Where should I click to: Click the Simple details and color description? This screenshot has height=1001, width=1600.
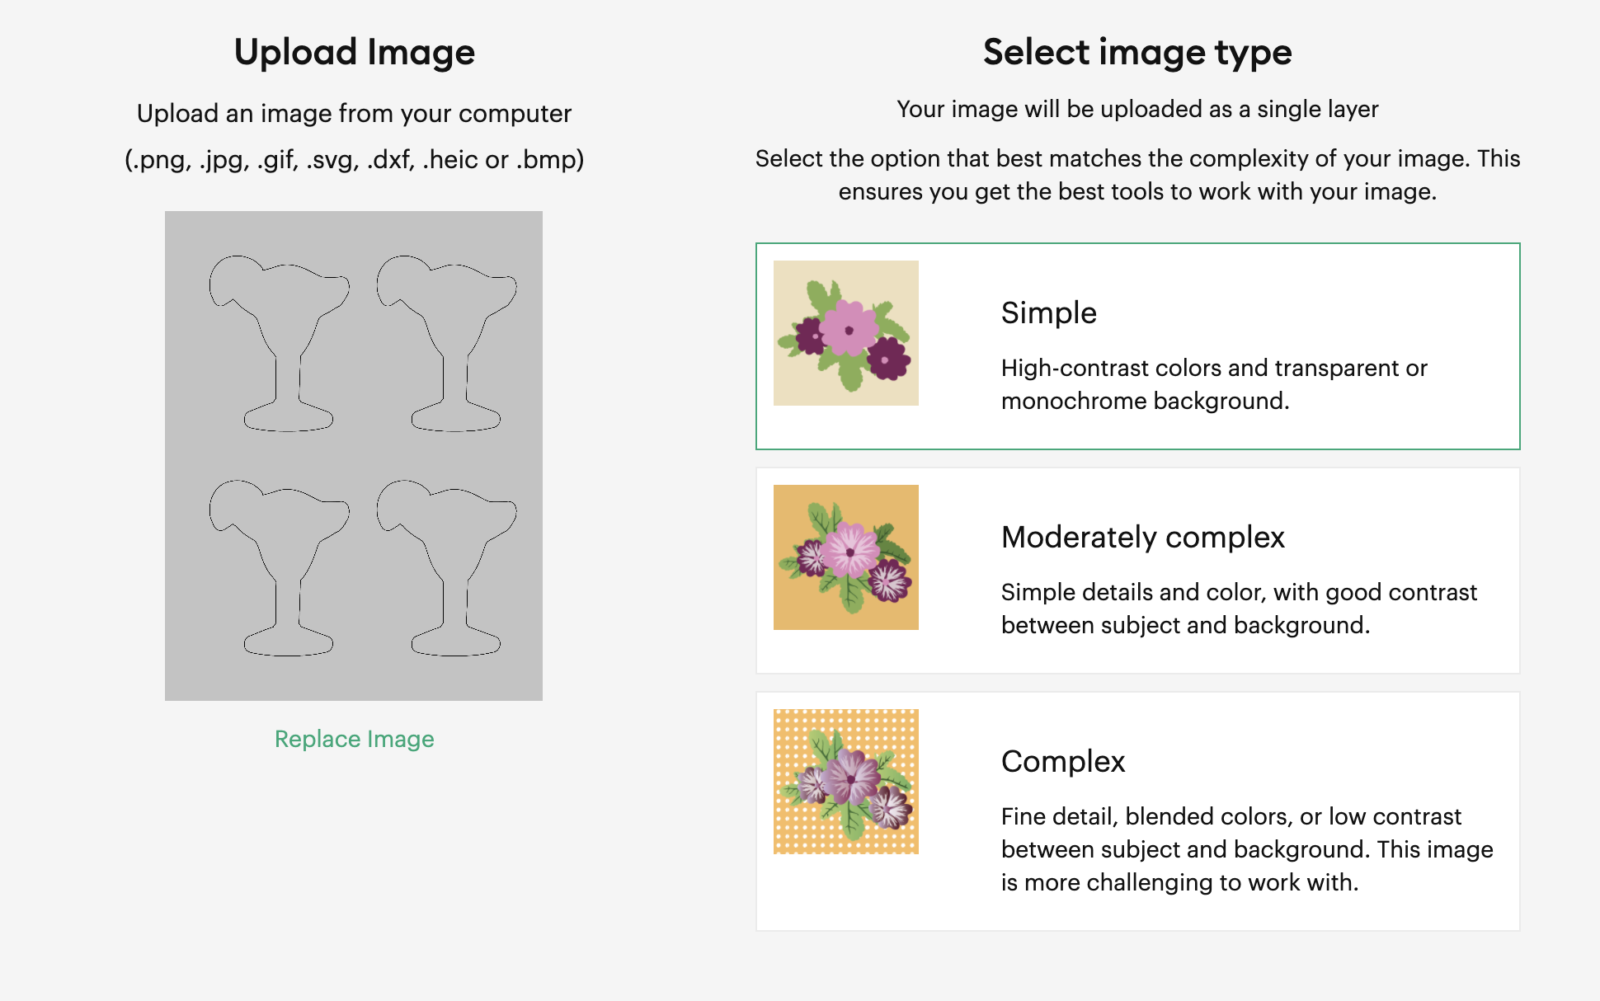coord(1238,608)
